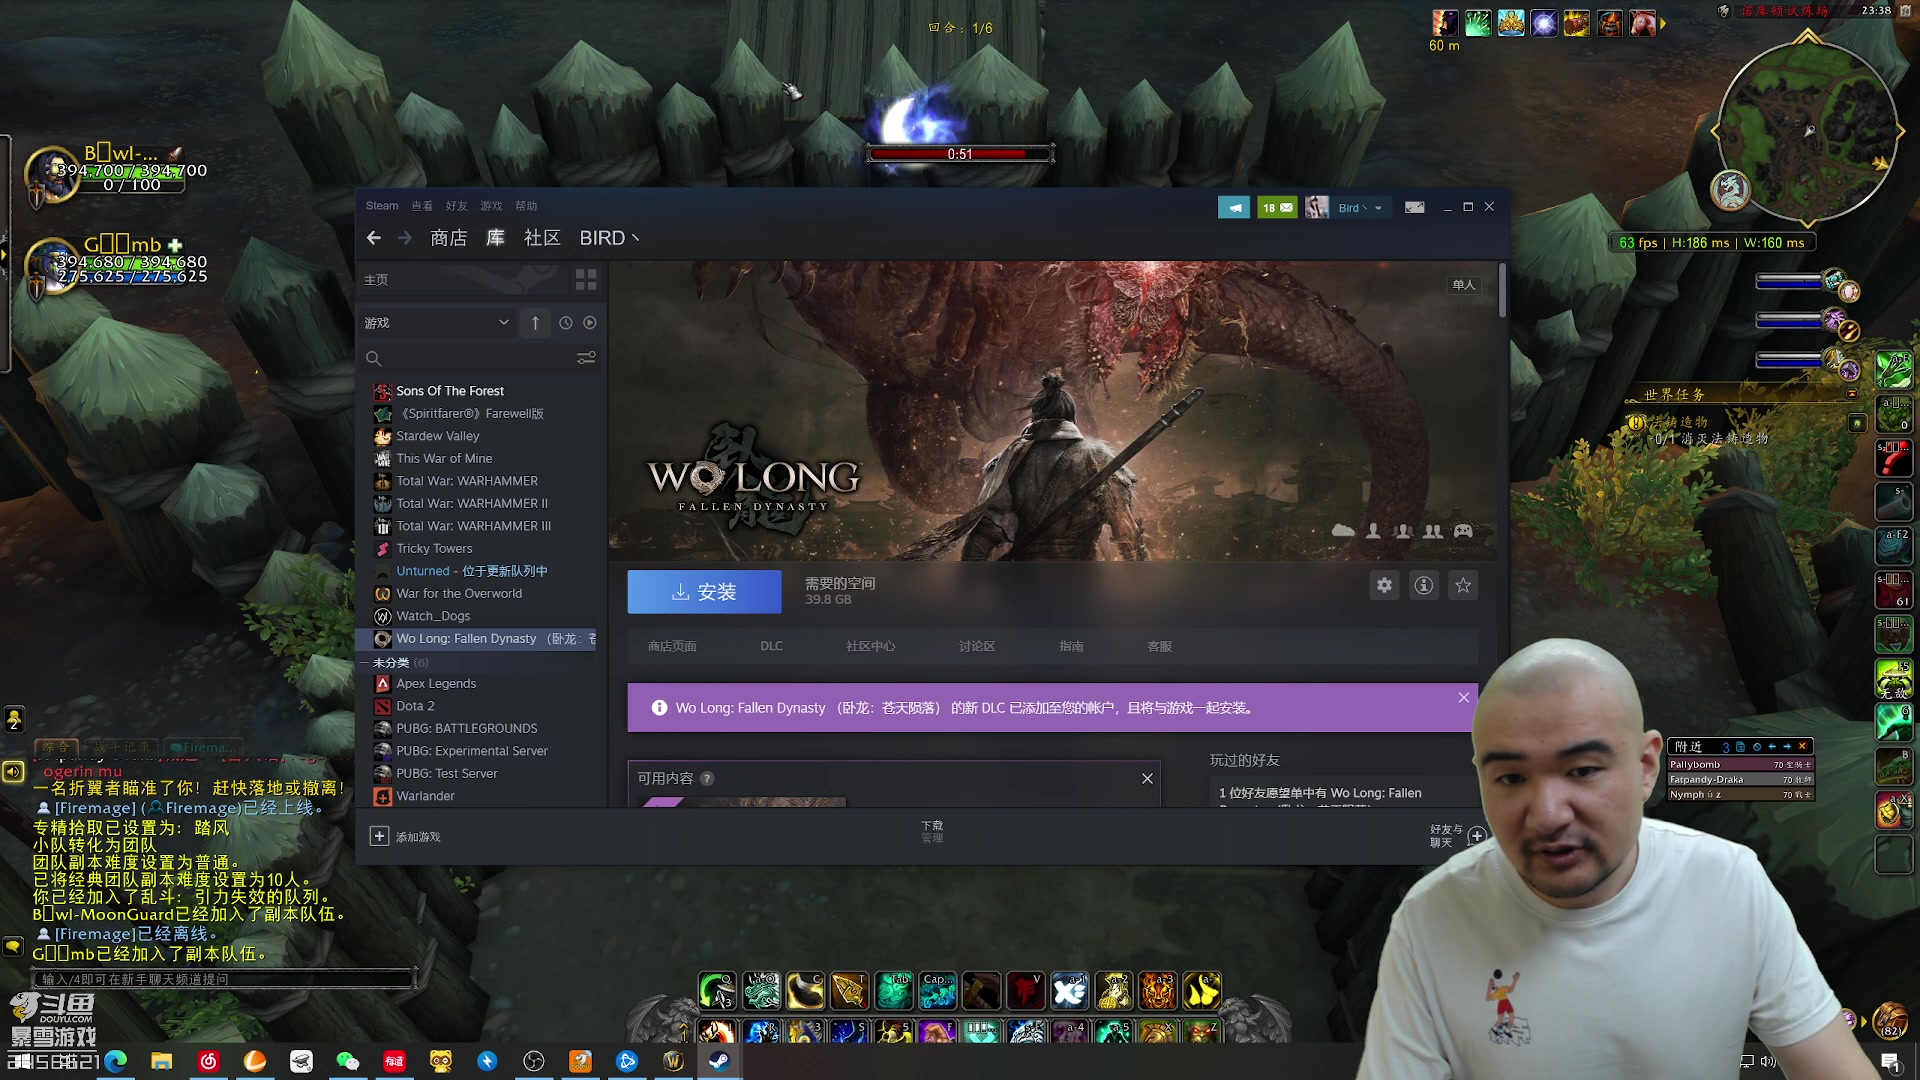Open Wo Long game settings gear
This screenshot has width=1920, height=1080.
pyautogui.click(x=1384, y=586)
